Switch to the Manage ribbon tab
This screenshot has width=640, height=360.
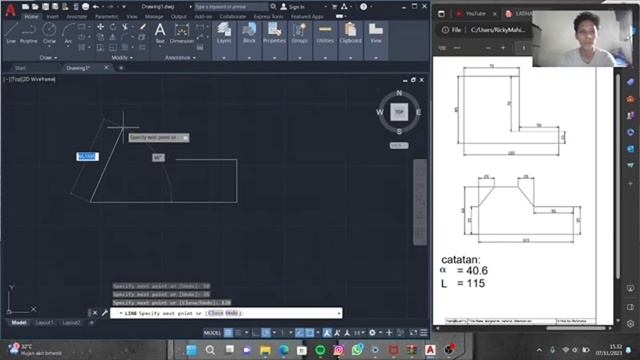point(154,17)
